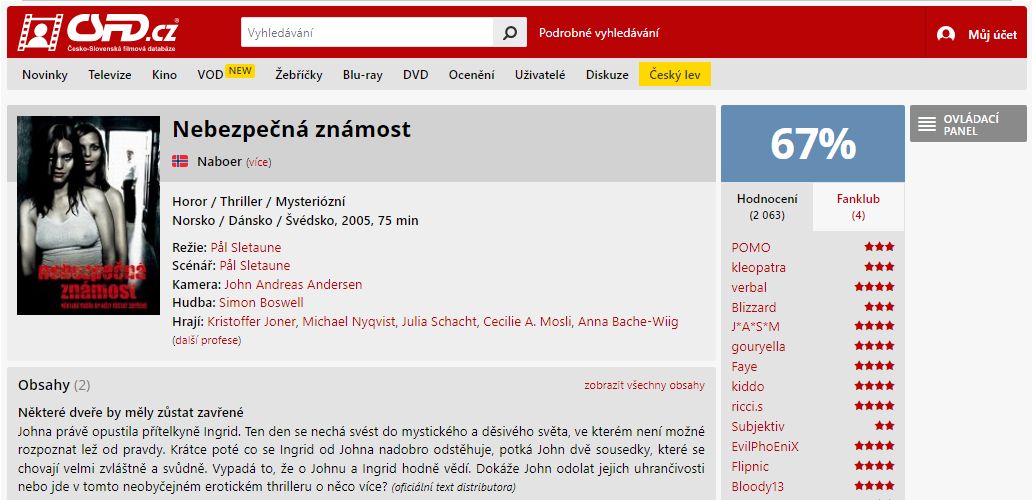Open Žebříčky rankings

point(299,75)
